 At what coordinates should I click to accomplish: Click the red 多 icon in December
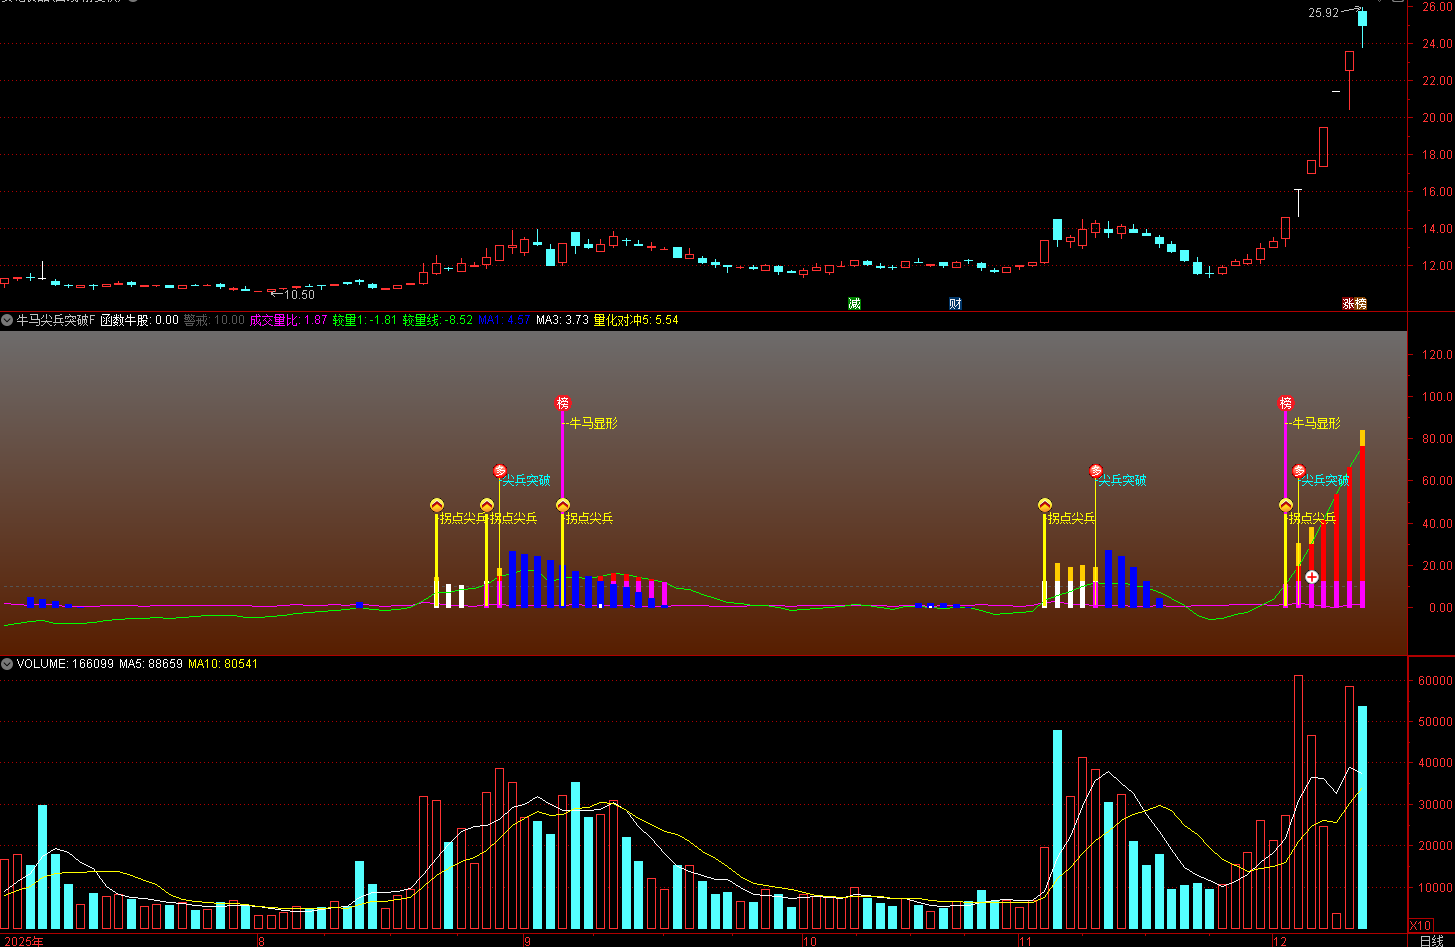[x=1299, y=471]
